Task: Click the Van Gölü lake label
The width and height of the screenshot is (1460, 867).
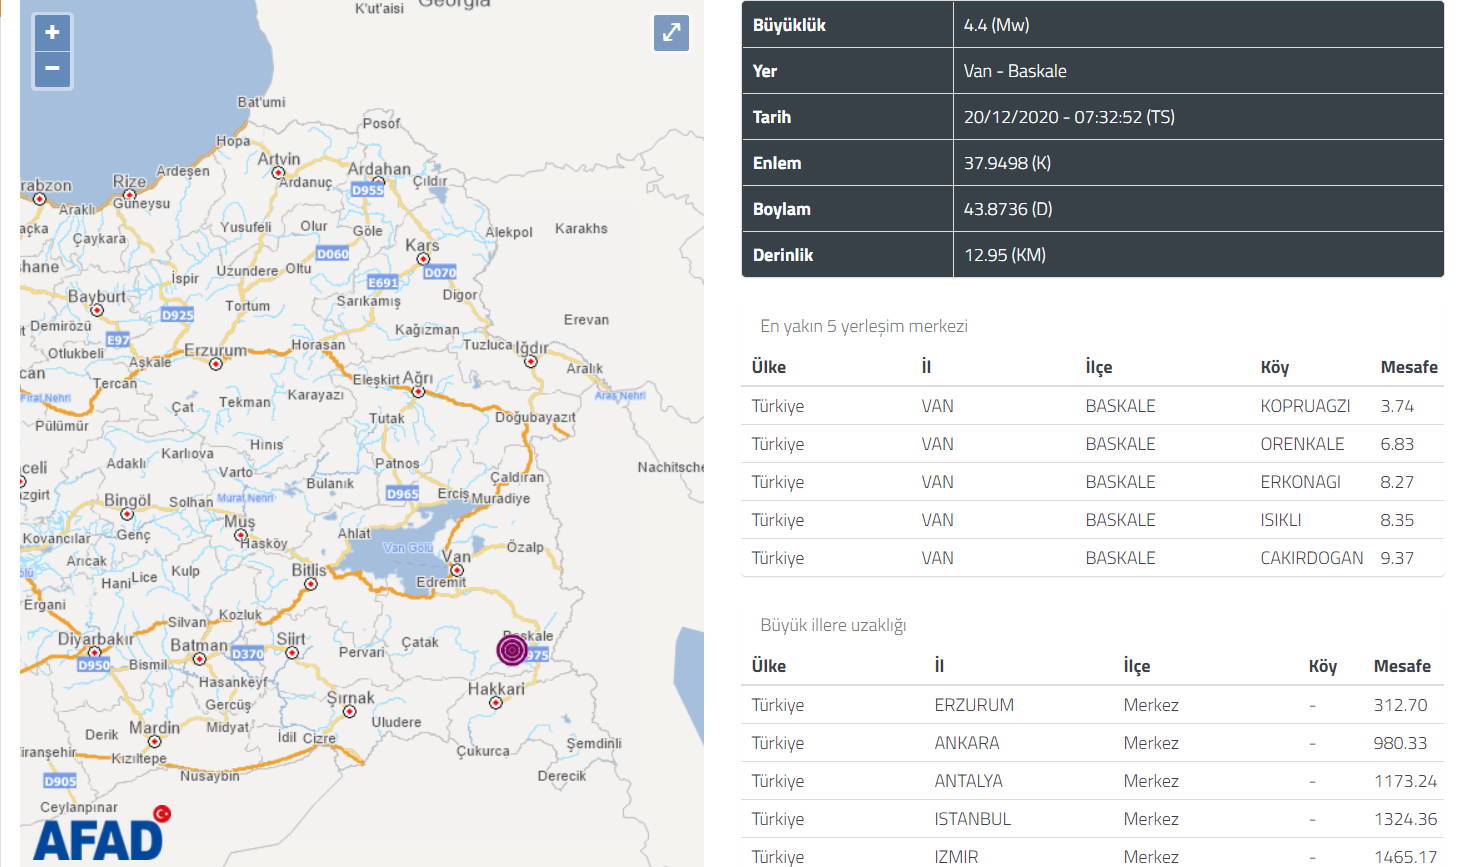Action: coord(408,548)
